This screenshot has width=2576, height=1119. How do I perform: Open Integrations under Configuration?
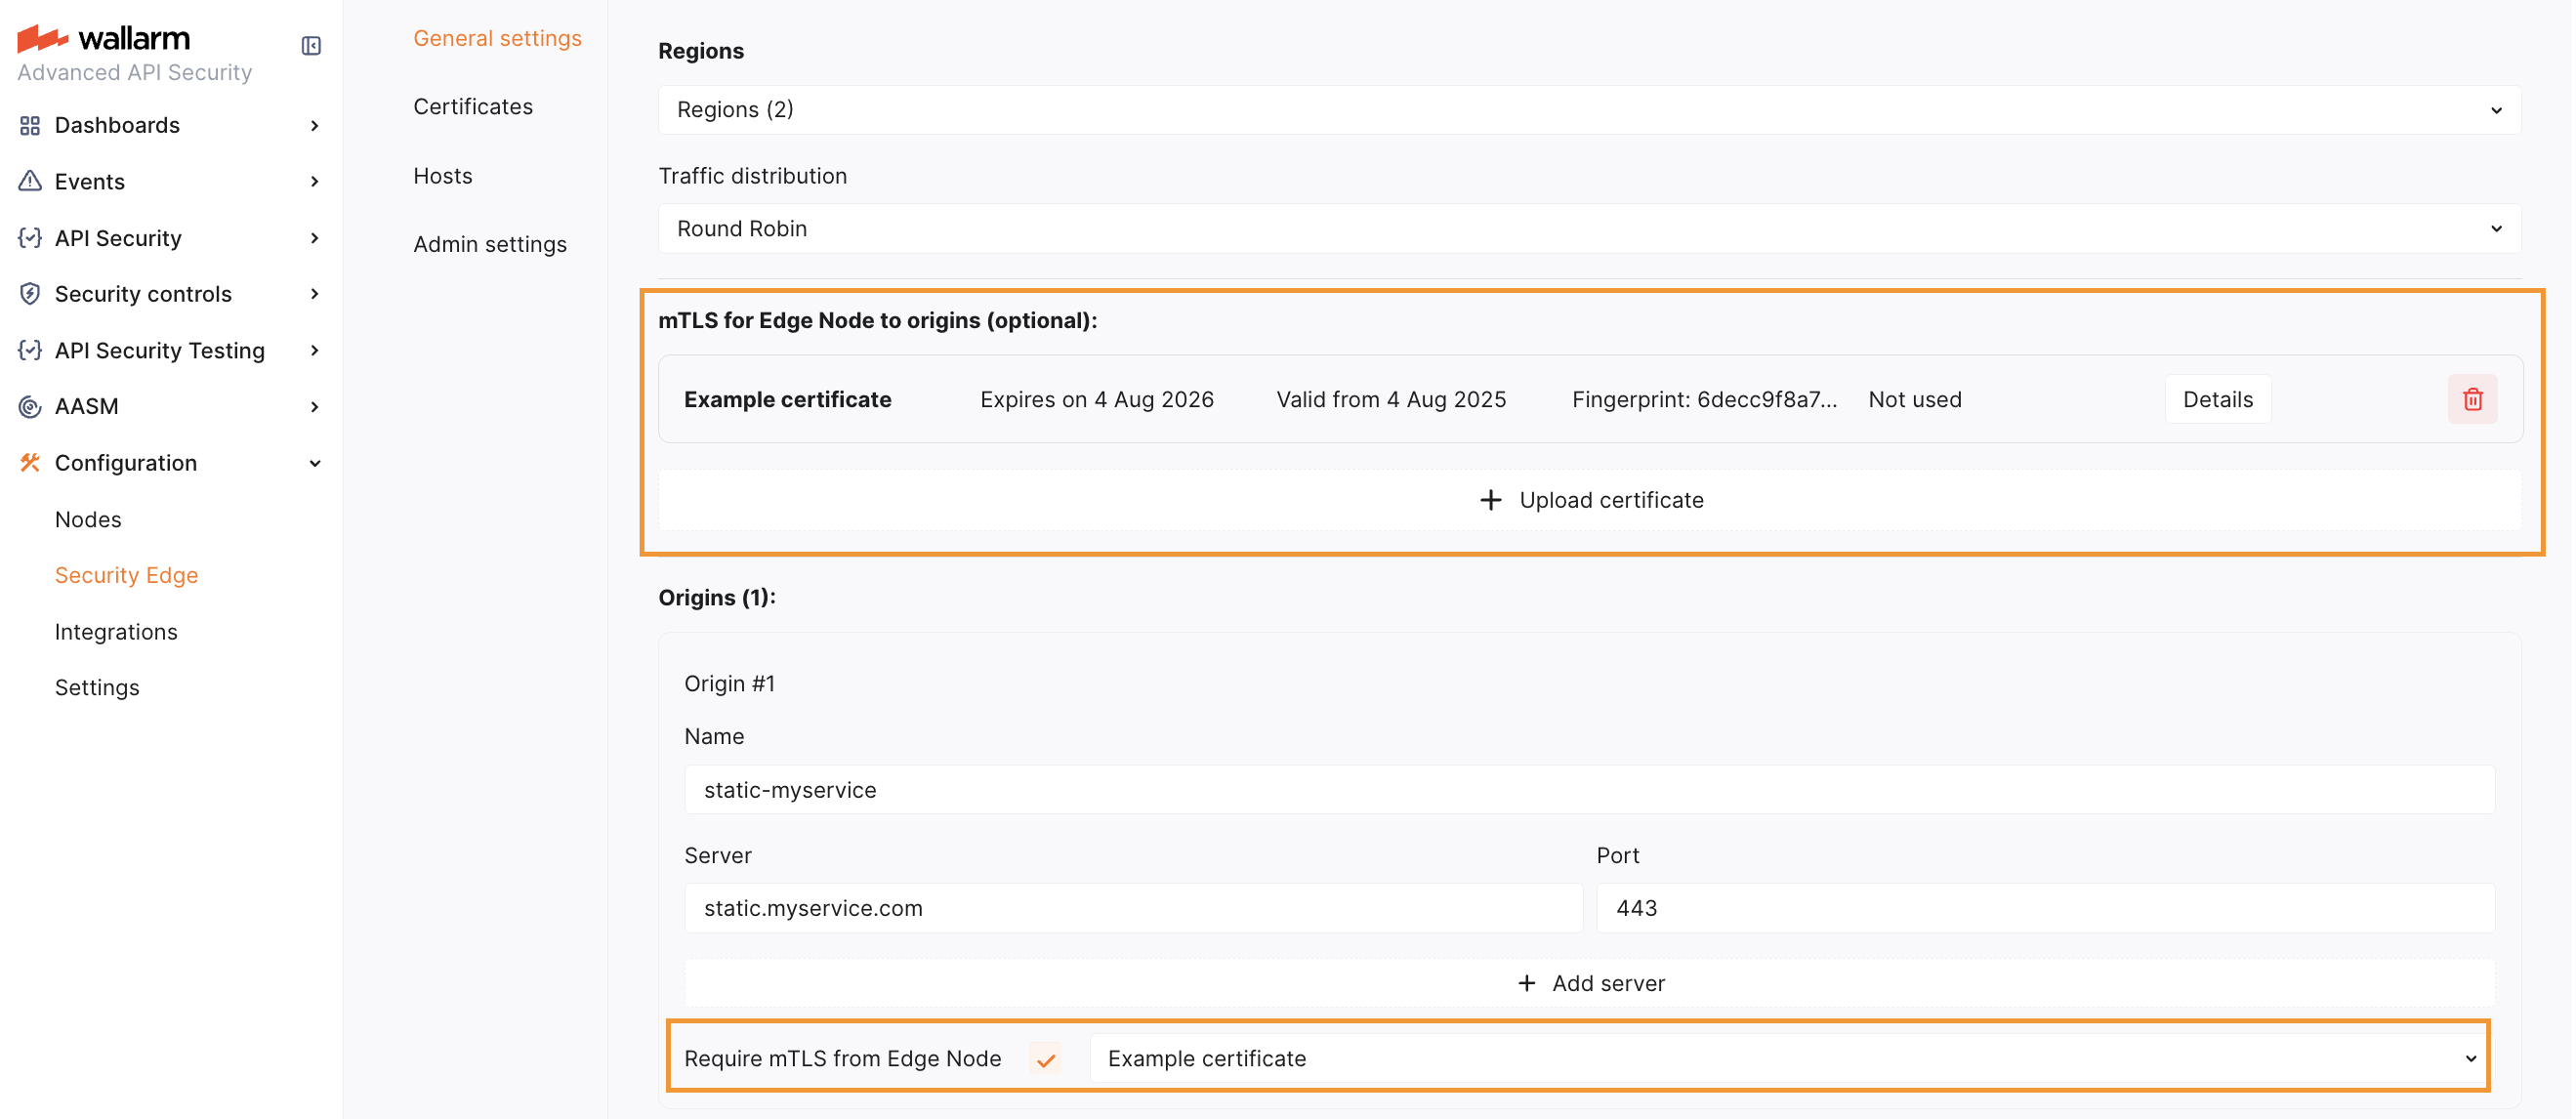(116, 632)
